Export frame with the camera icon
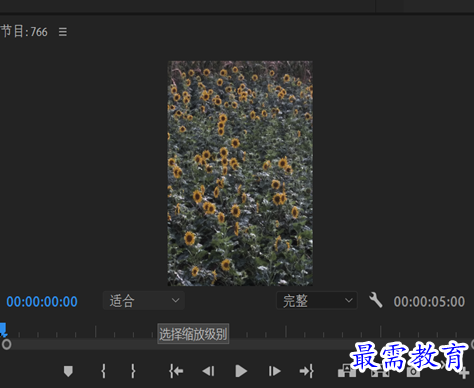This screenshot has height=388, width=474. [x=413, y=371]
